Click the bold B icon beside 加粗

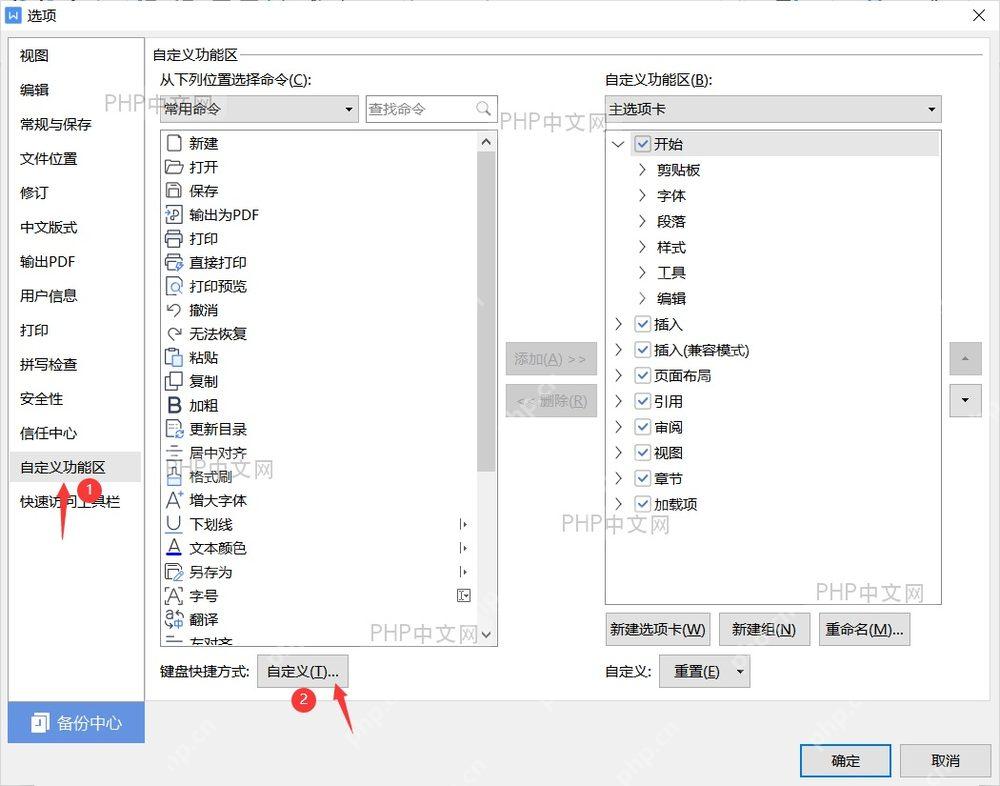pos(174,405)
